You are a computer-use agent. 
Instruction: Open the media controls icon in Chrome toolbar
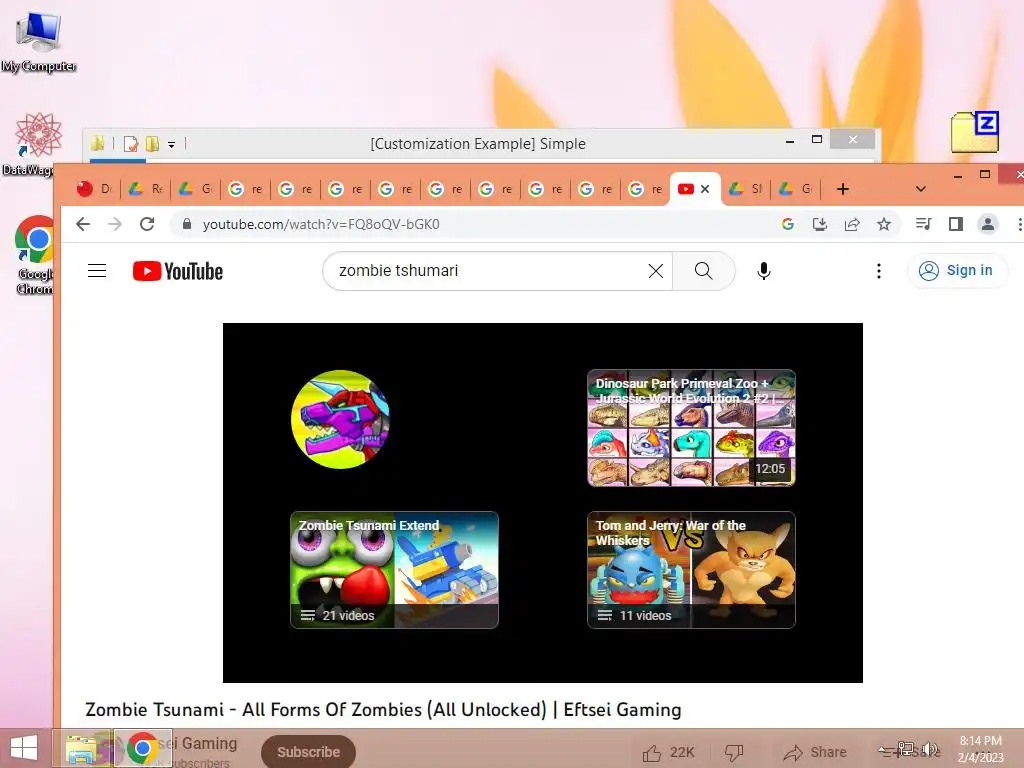coord(923,225)
